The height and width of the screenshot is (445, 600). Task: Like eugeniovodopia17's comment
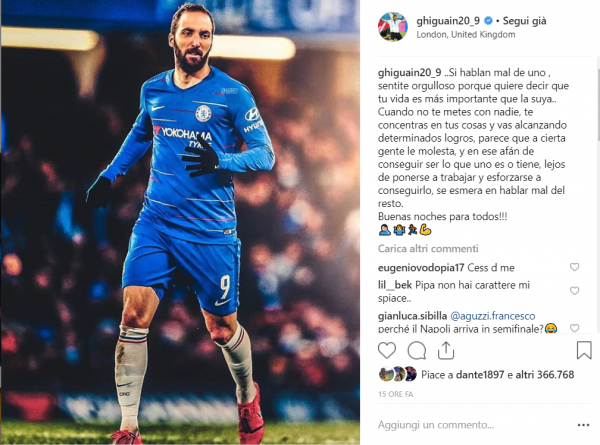(574, 267)
